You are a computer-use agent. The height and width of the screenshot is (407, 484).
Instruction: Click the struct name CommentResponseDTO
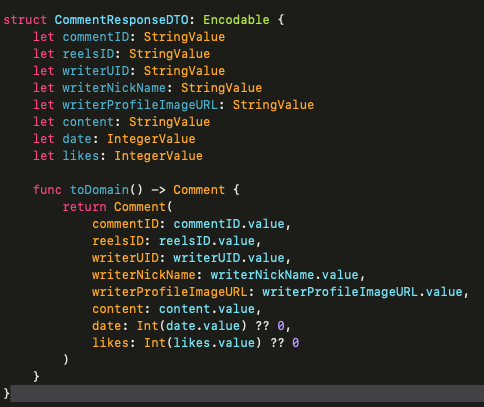[x=122, y=20]
